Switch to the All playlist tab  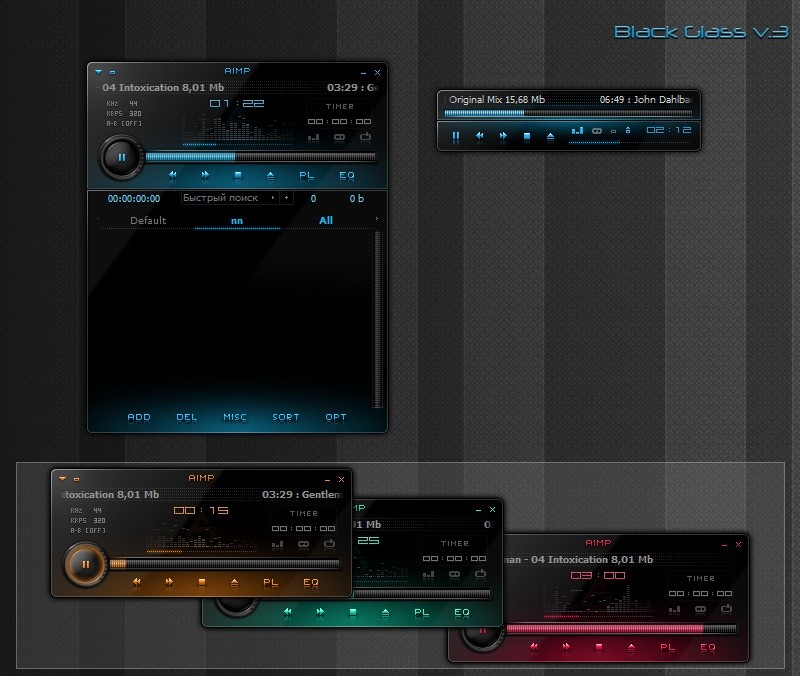[326, 220]
